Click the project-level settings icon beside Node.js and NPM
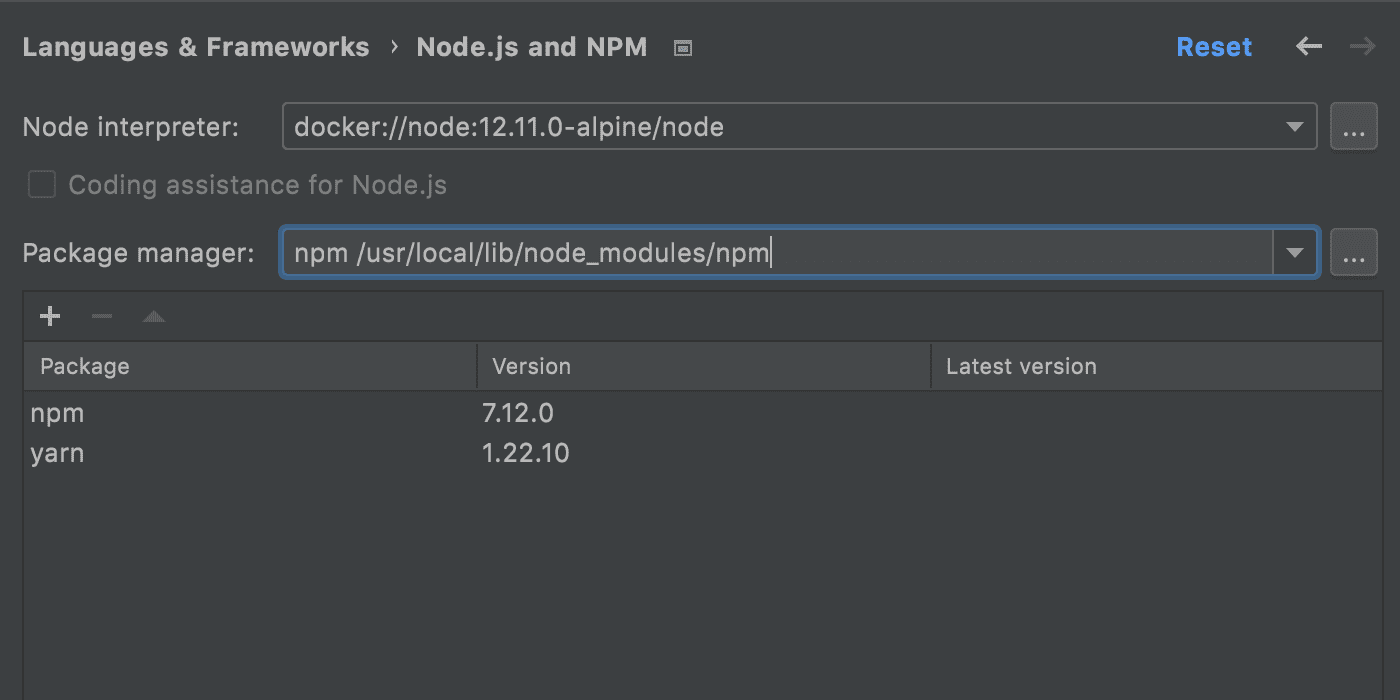Viewport: 1400px width, 700px height. [x=683, y=48]
